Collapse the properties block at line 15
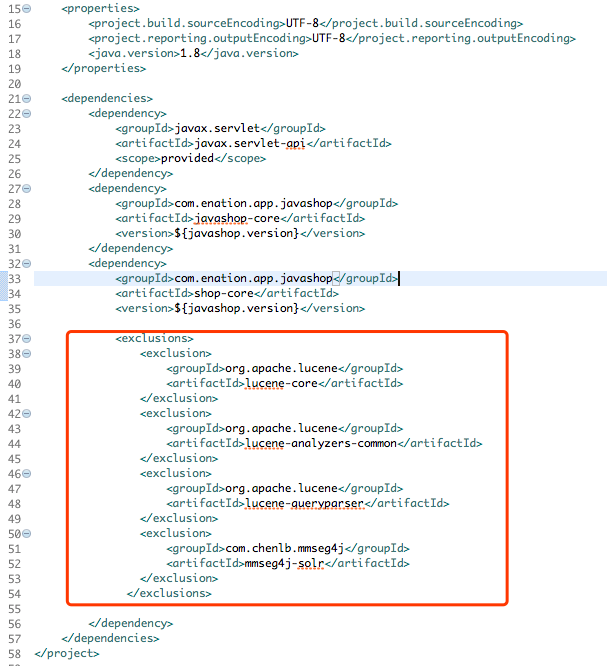This screenshot has height=666, width=607. tap(27, 8)
